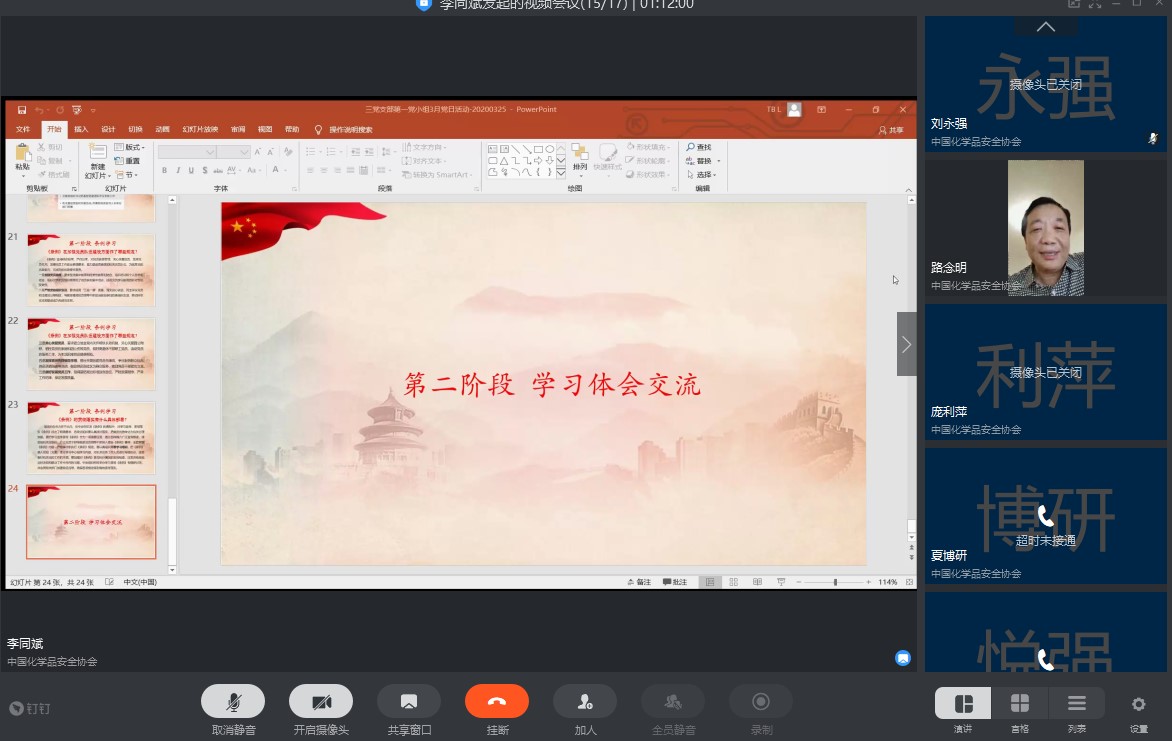Expand the font name dropdown in ribbon
Screen dimensions: 1172x741
point(210,152)
